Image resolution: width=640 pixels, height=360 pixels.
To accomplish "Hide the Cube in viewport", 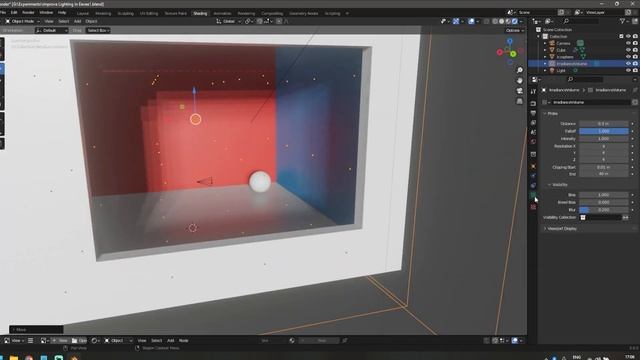I will [628, 50].
